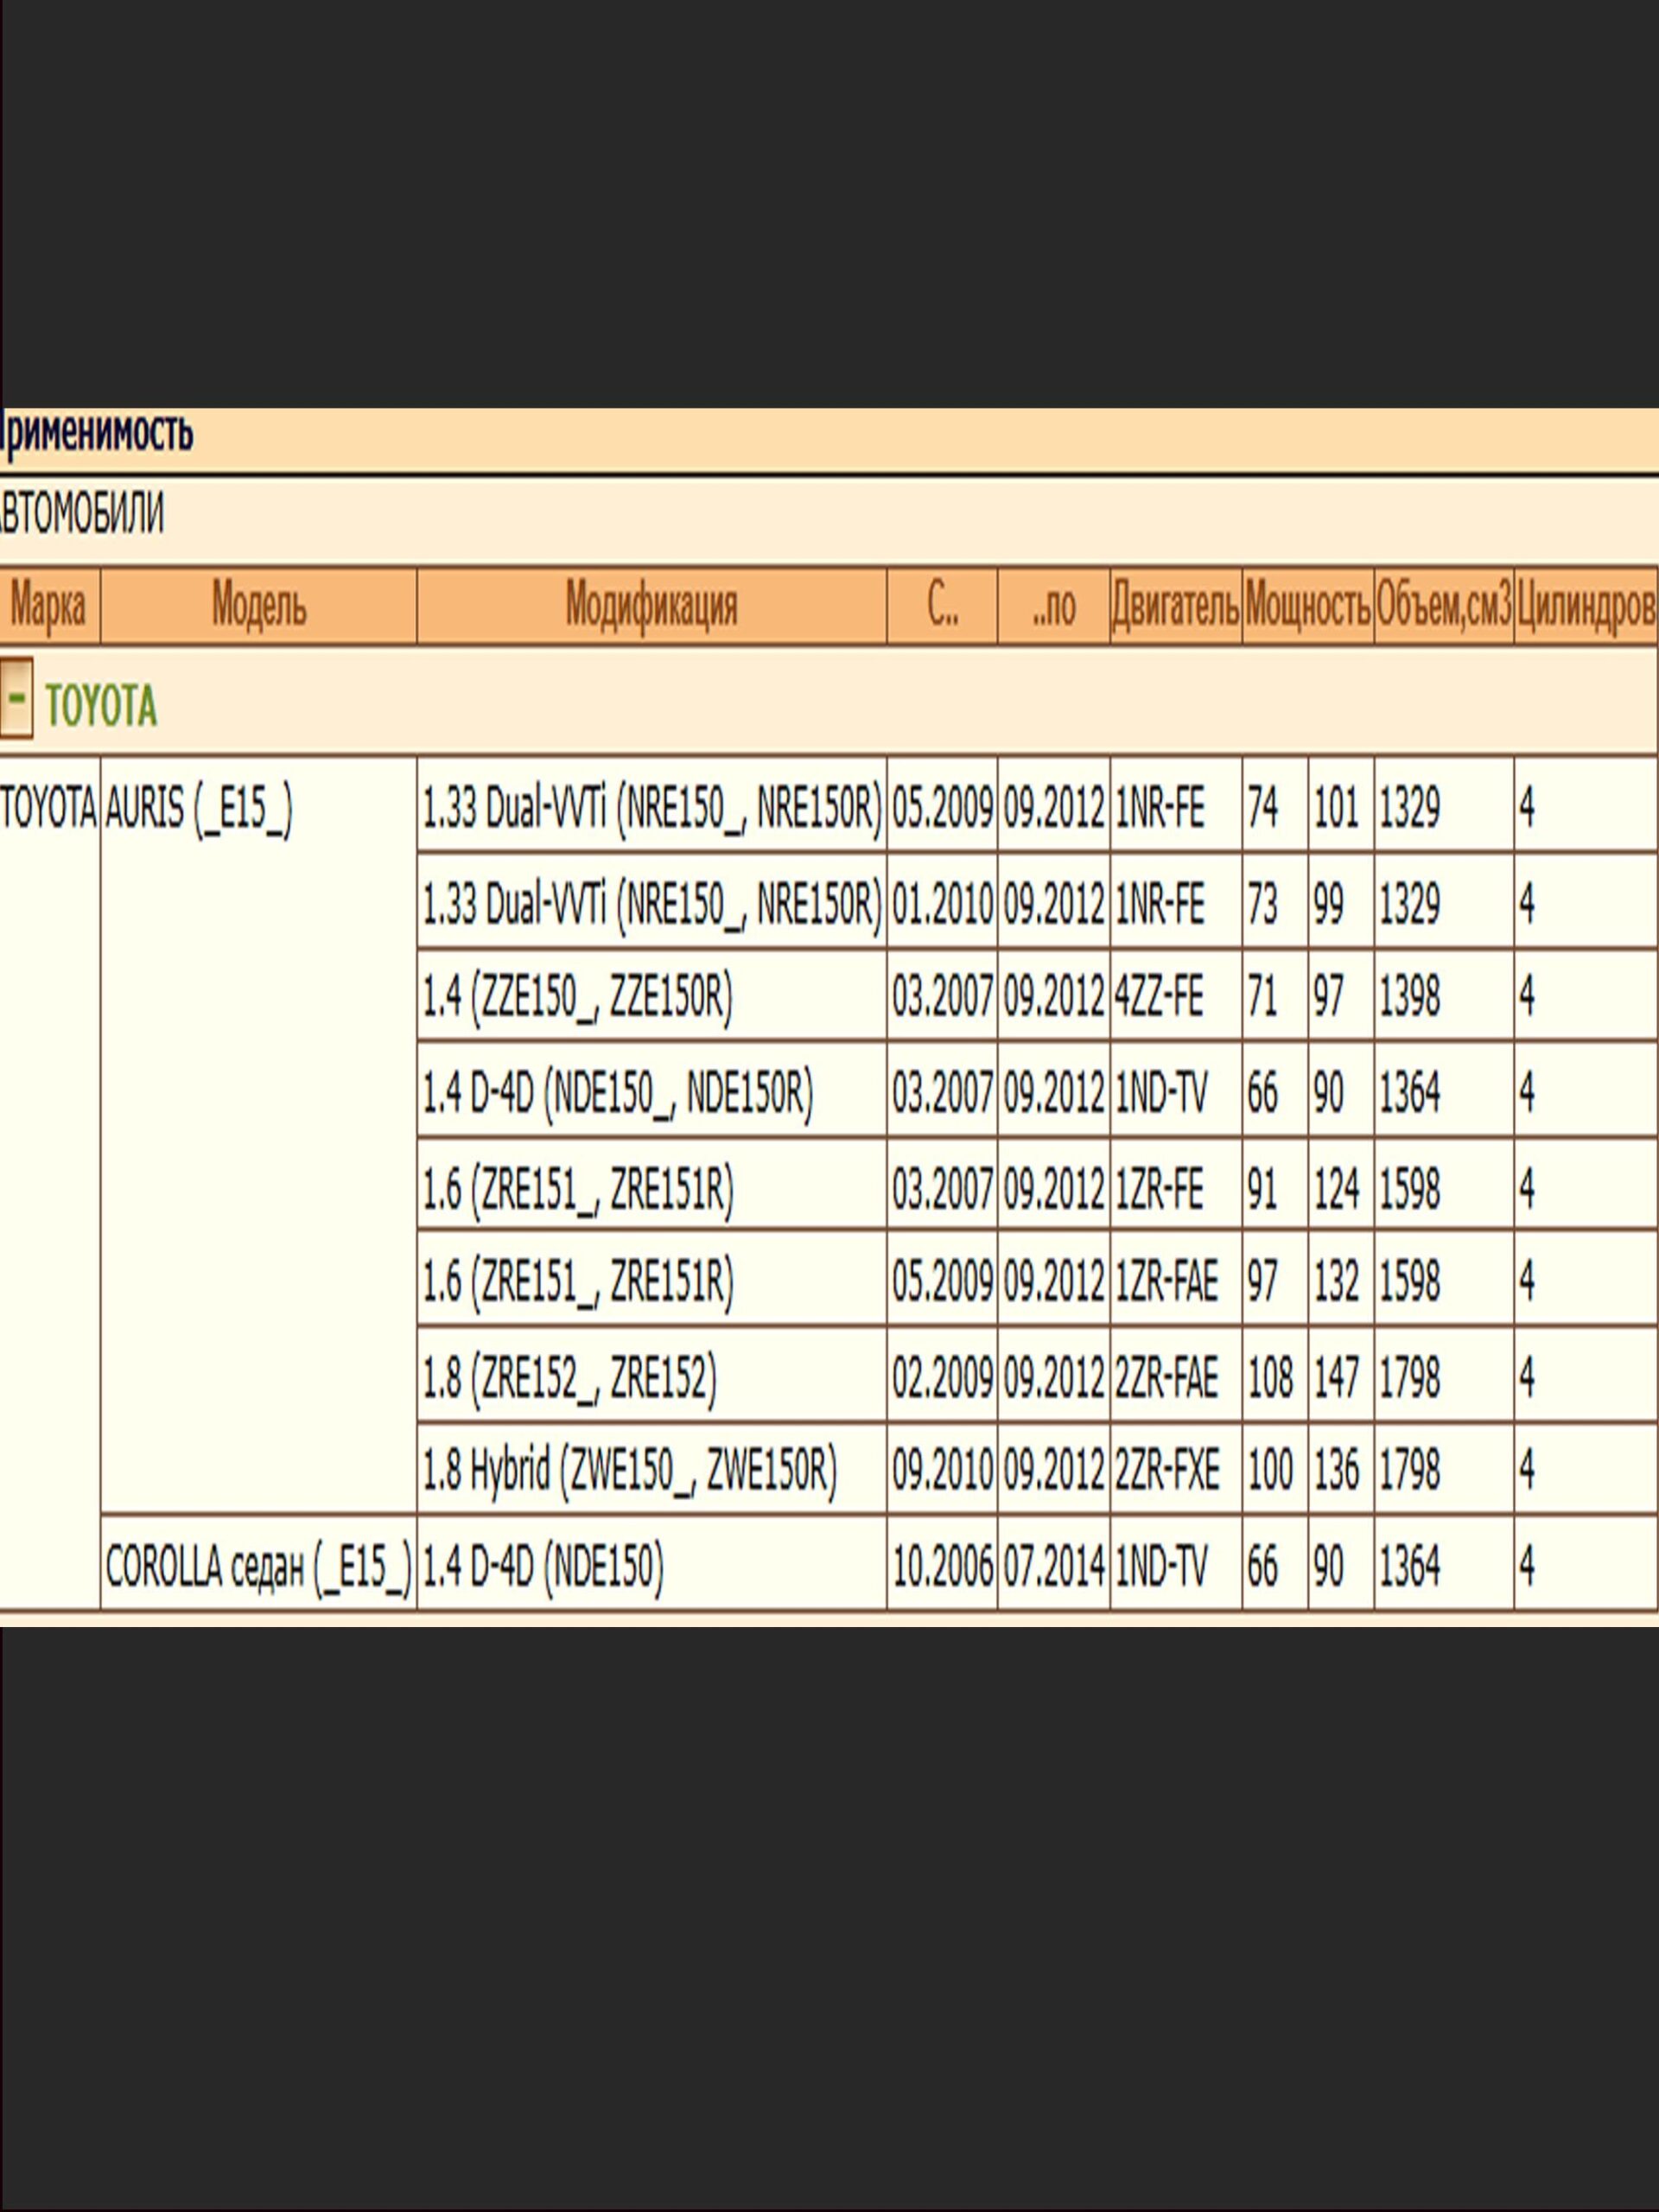
Task: Select COROLLA седан (_E15_) model cell
Action: click(x=258, y=1567)
